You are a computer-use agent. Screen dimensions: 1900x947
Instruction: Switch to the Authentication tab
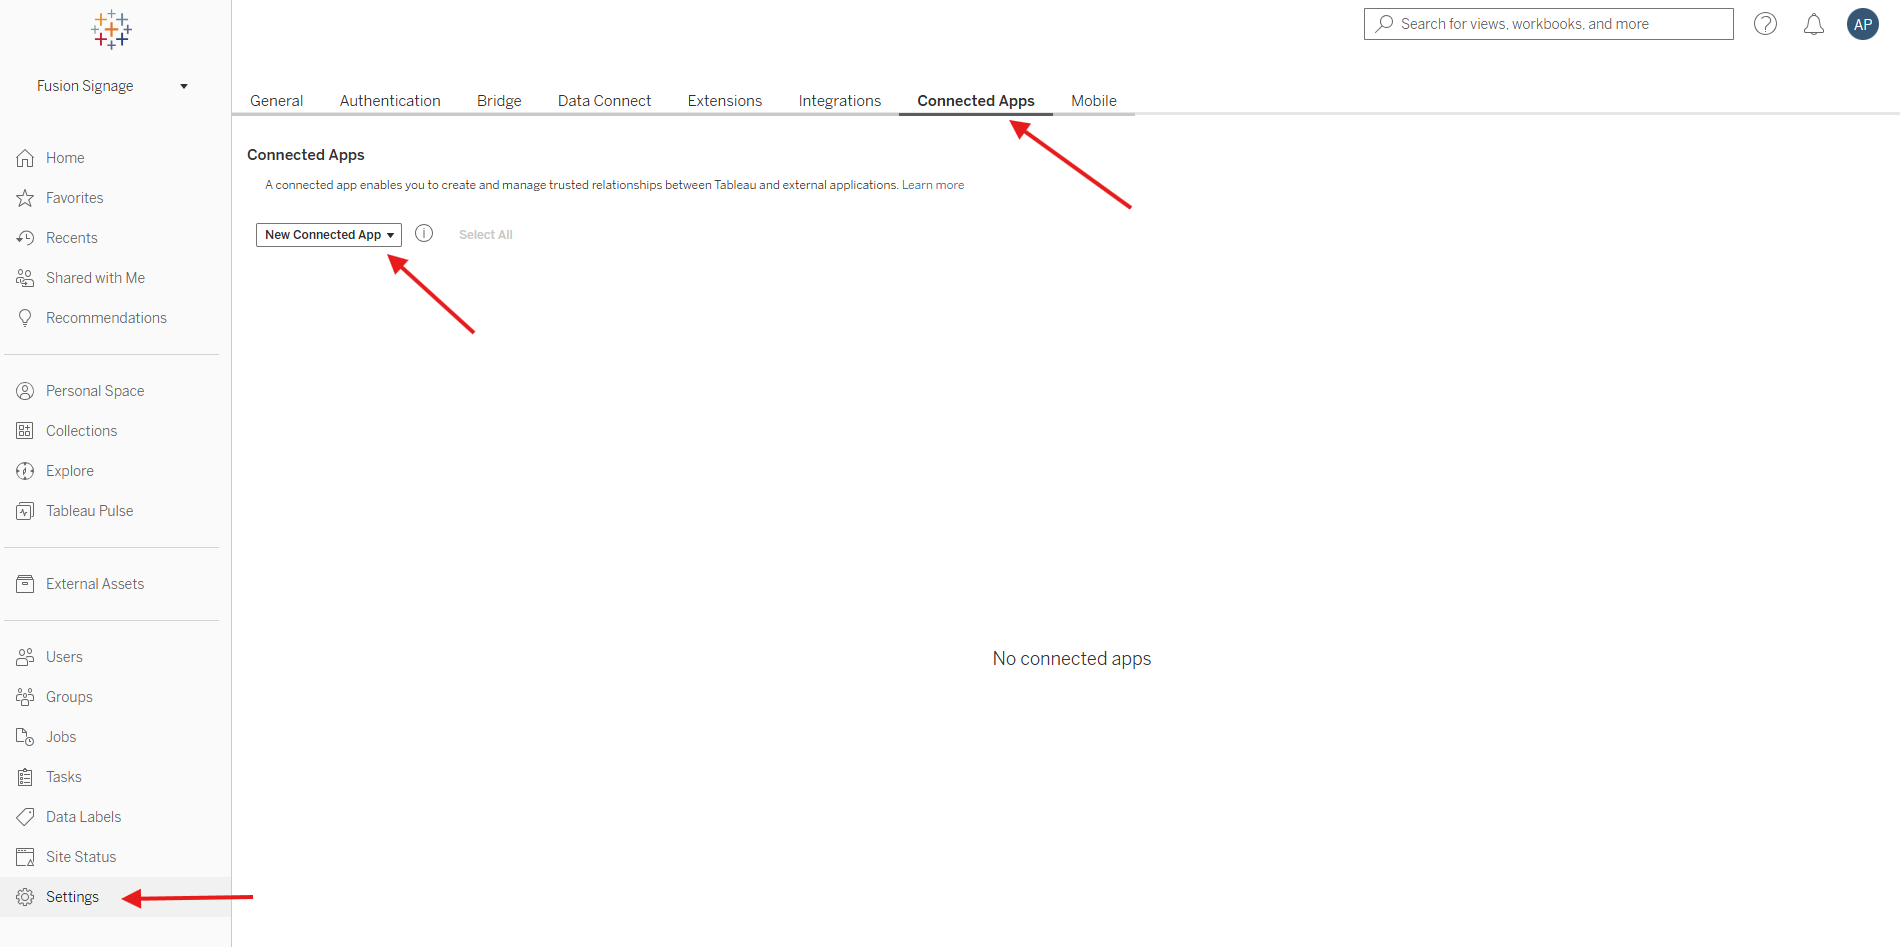tap(390, 101)
